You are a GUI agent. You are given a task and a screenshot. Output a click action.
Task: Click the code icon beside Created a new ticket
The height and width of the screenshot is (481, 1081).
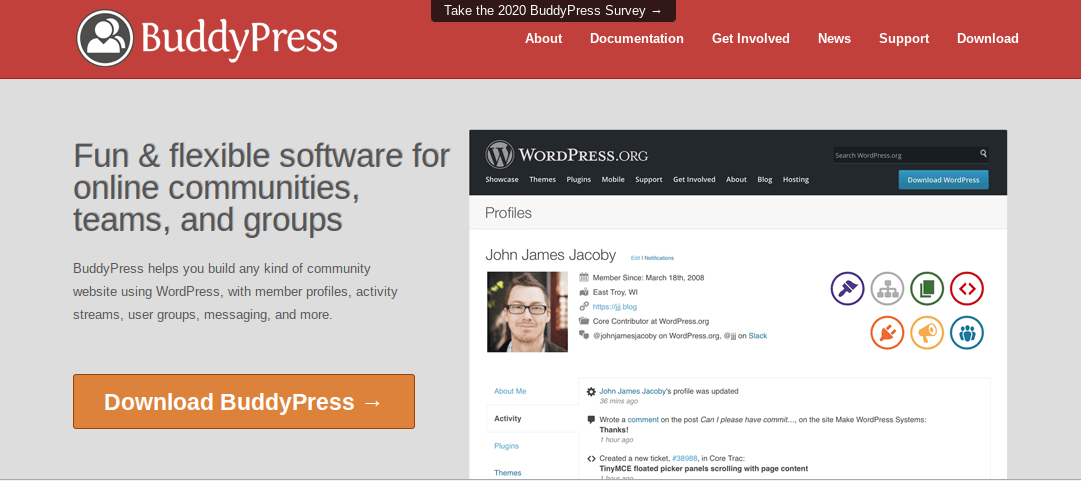coord(591,458)
